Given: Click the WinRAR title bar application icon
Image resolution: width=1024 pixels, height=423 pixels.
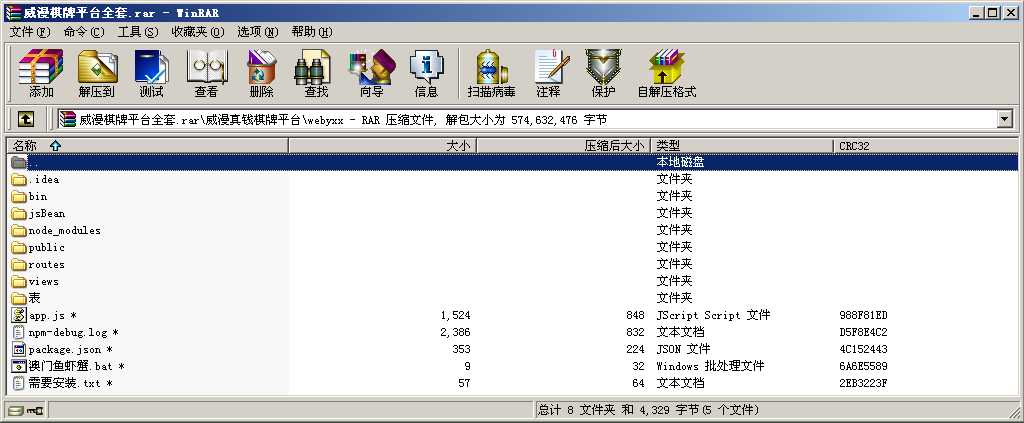Looking at the screenshot, I should click(x=12, y=12).
